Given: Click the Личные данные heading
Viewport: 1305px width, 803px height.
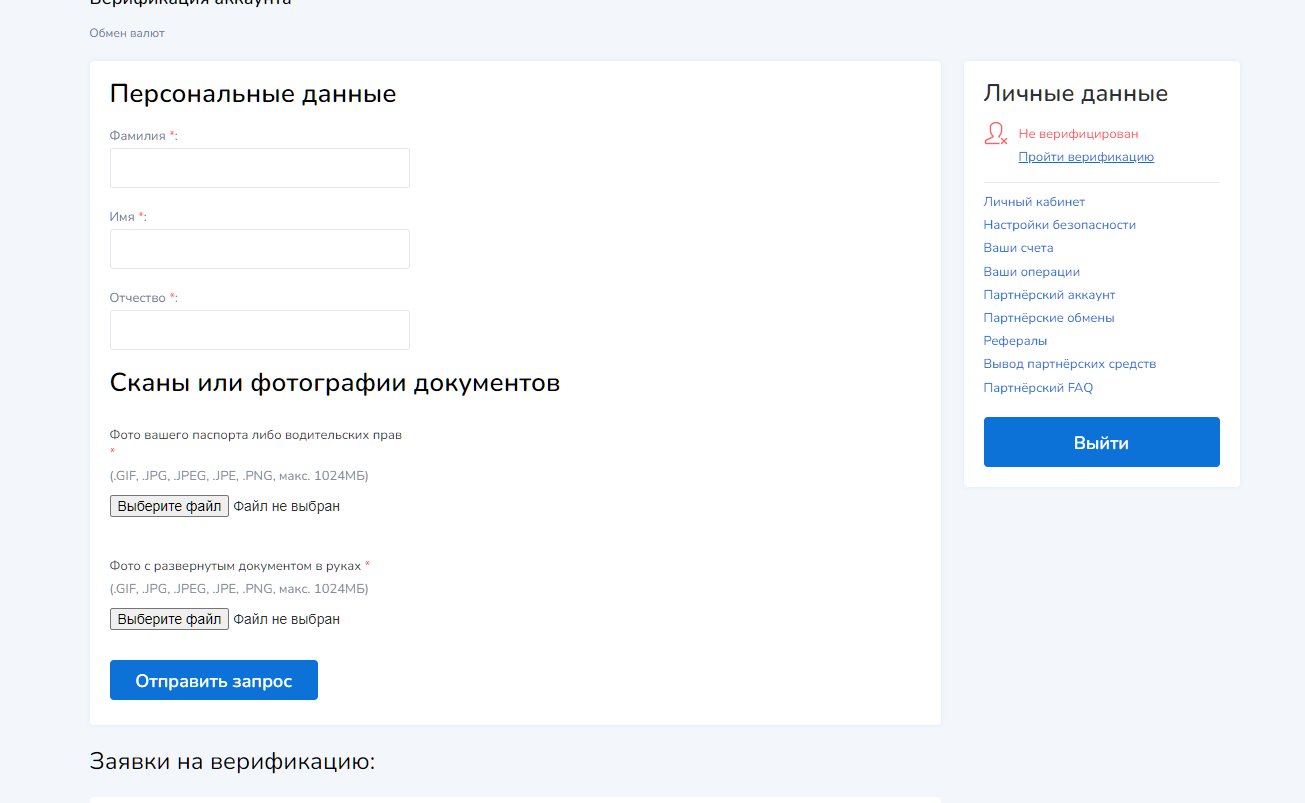Looking at the screenshot, I should click(1076, 94).
